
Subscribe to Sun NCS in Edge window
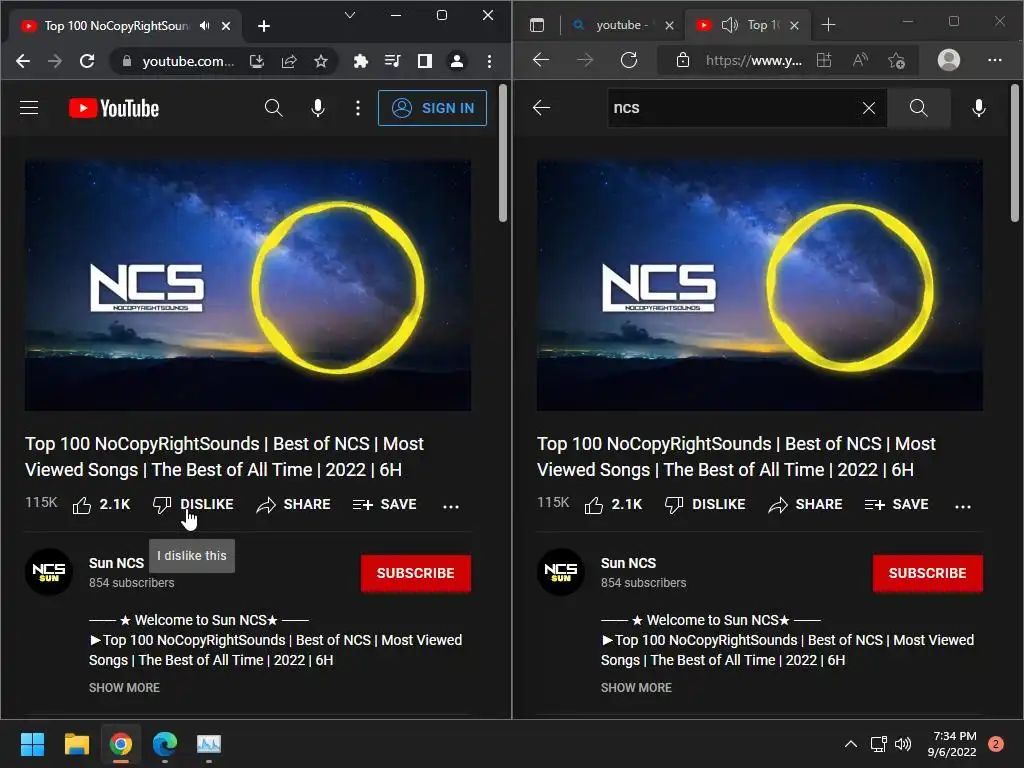tap(927, 573)
